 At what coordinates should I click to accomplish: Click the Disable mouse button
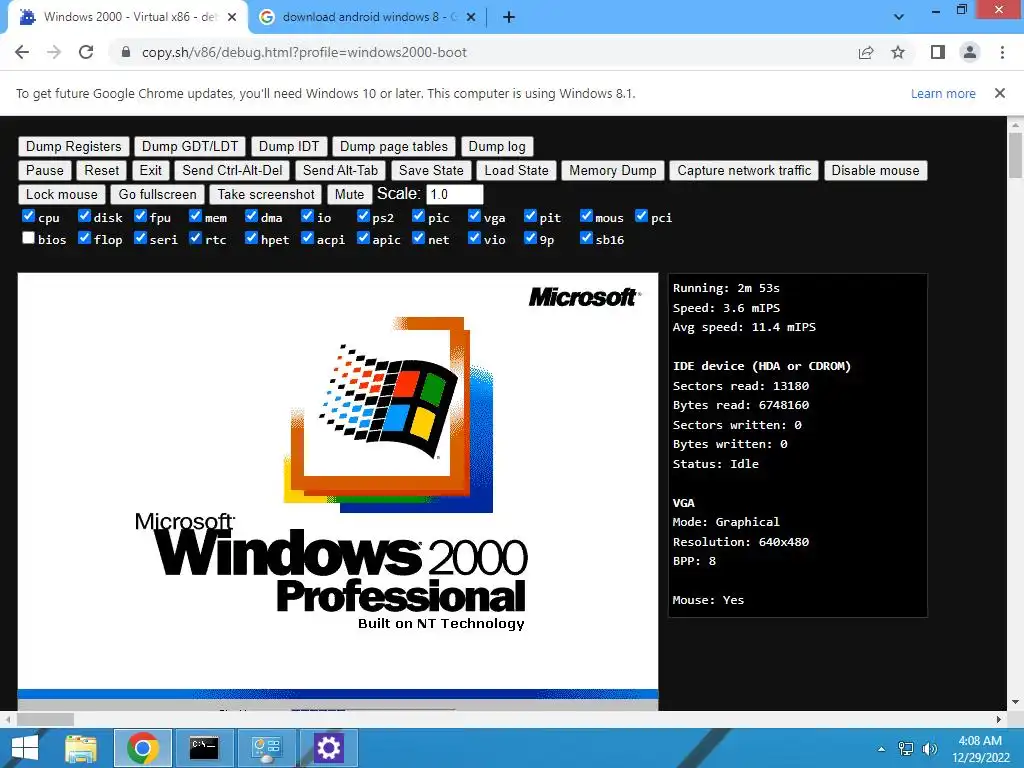(x=875, y=170)
